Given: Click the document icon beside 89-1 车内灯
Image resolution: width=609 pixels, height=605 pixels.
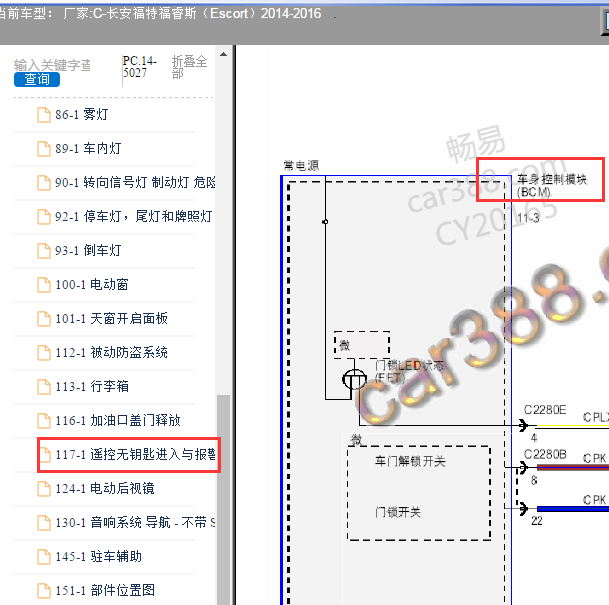Looking at the screenshot, I should (44, 149).
